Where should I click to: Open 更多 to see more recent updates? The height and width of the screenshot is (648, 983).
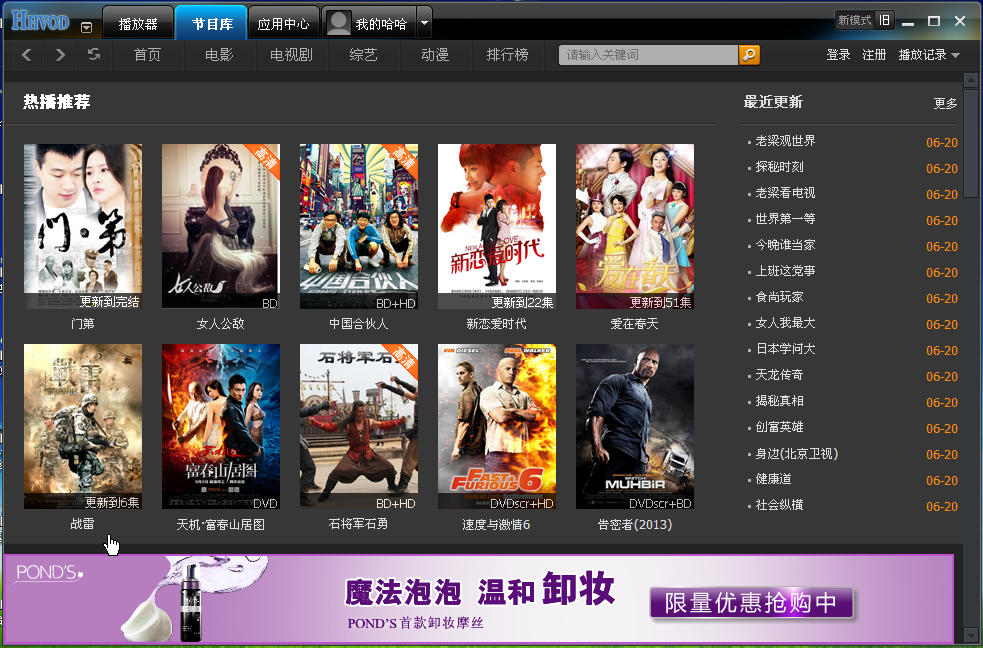945,102
